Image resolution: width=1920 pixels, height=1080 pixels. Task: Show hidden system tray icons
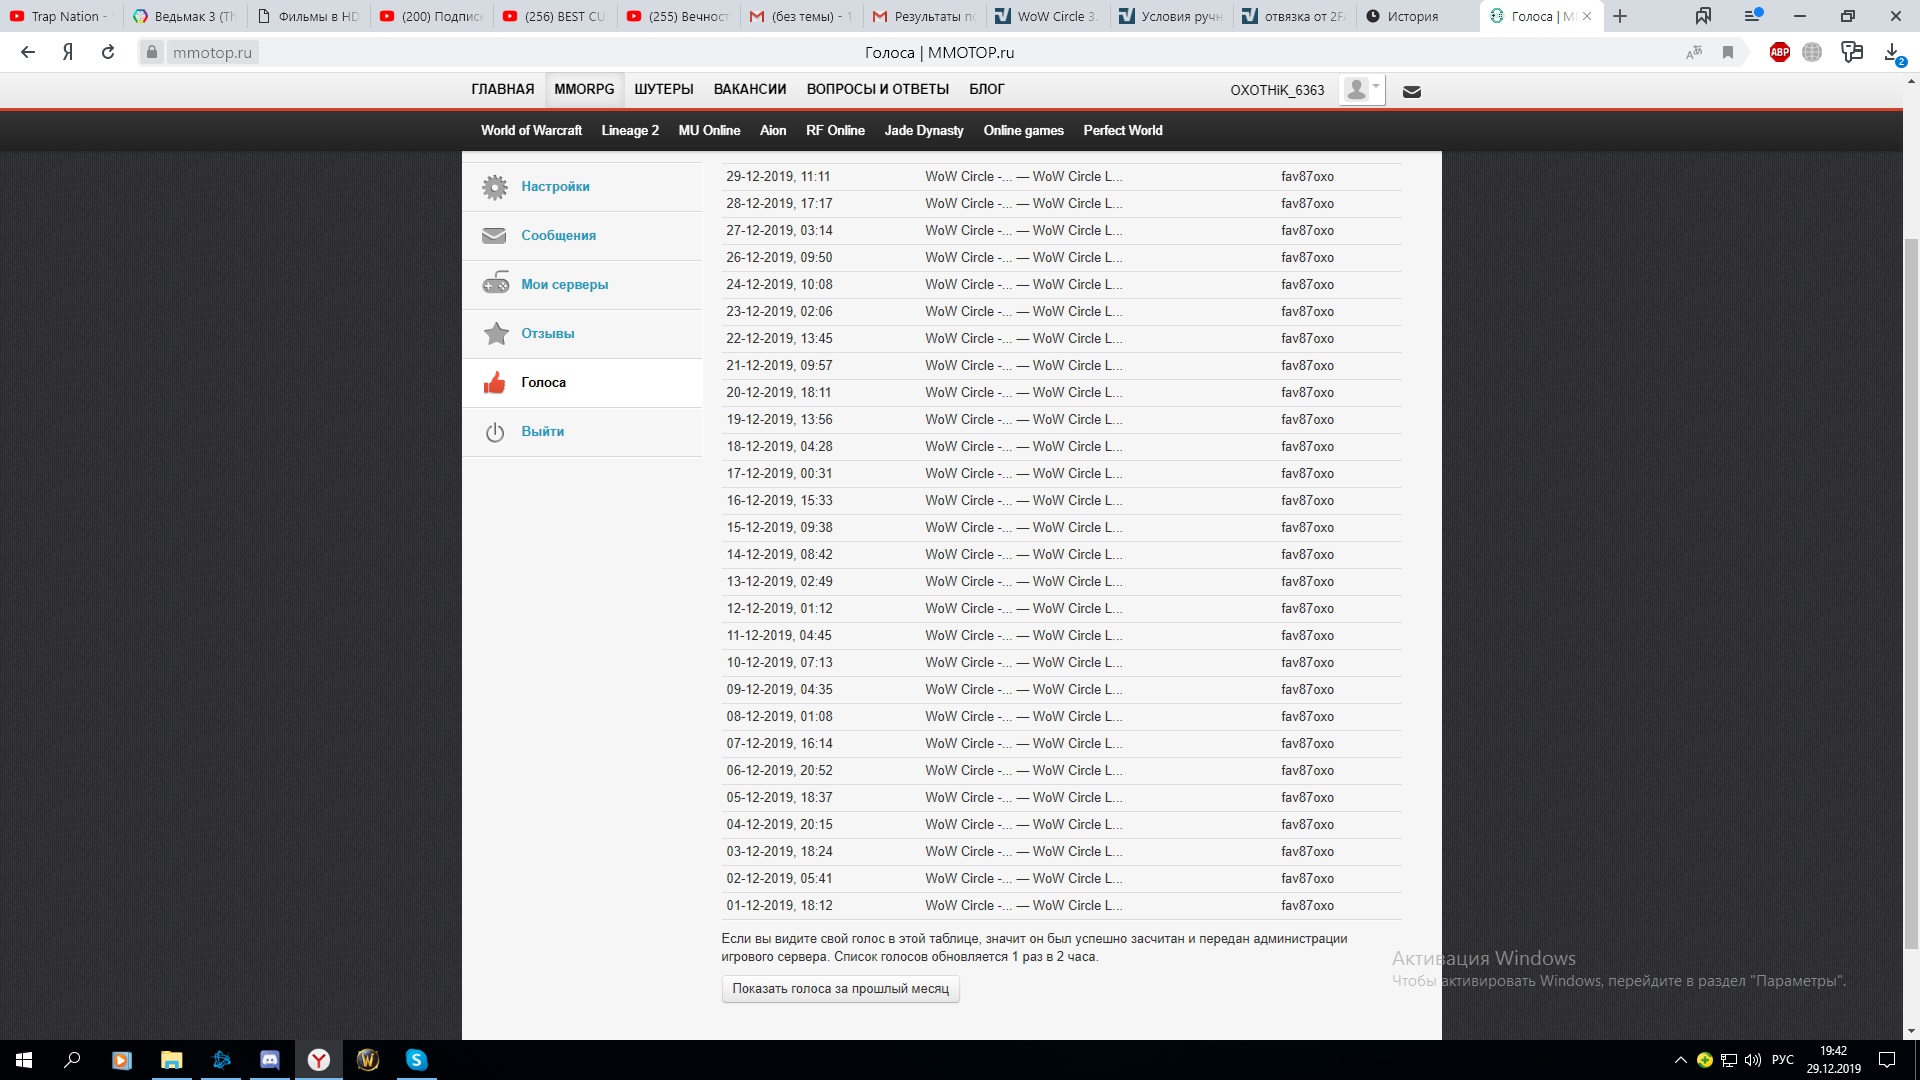pyautogui.click(x=1680, y=1060)
